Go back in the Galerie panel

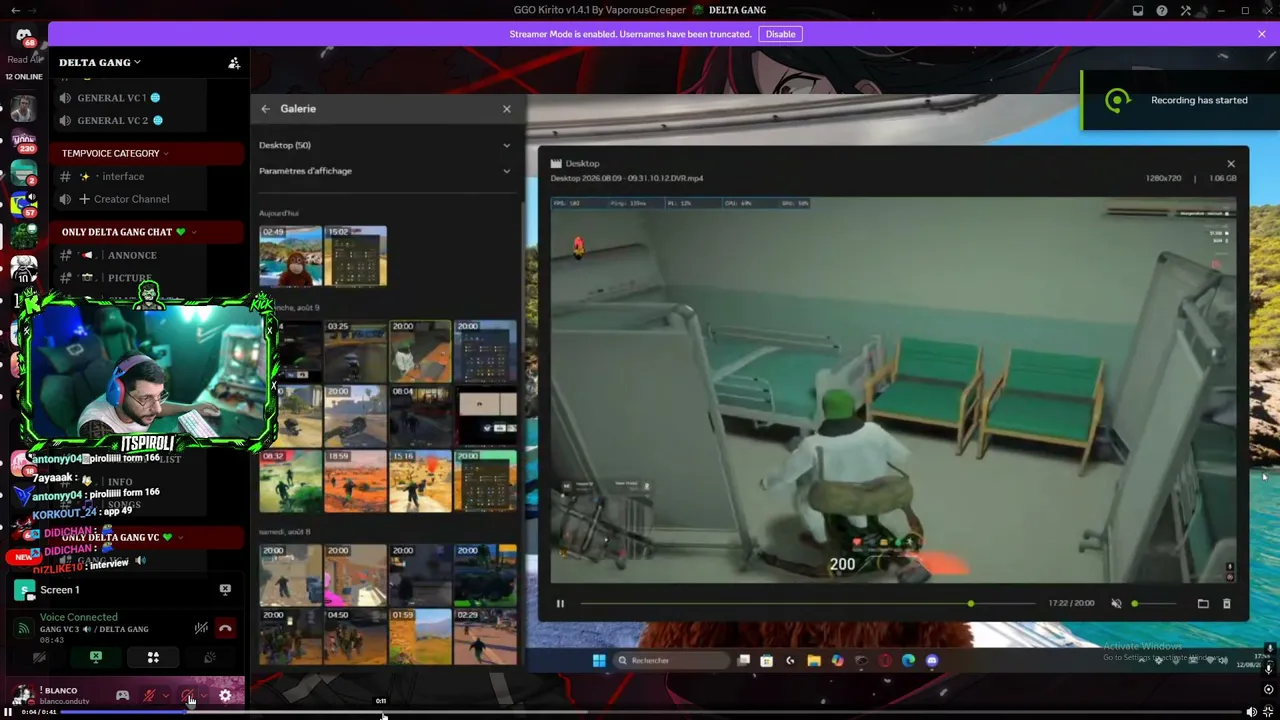tap(265, 109)
